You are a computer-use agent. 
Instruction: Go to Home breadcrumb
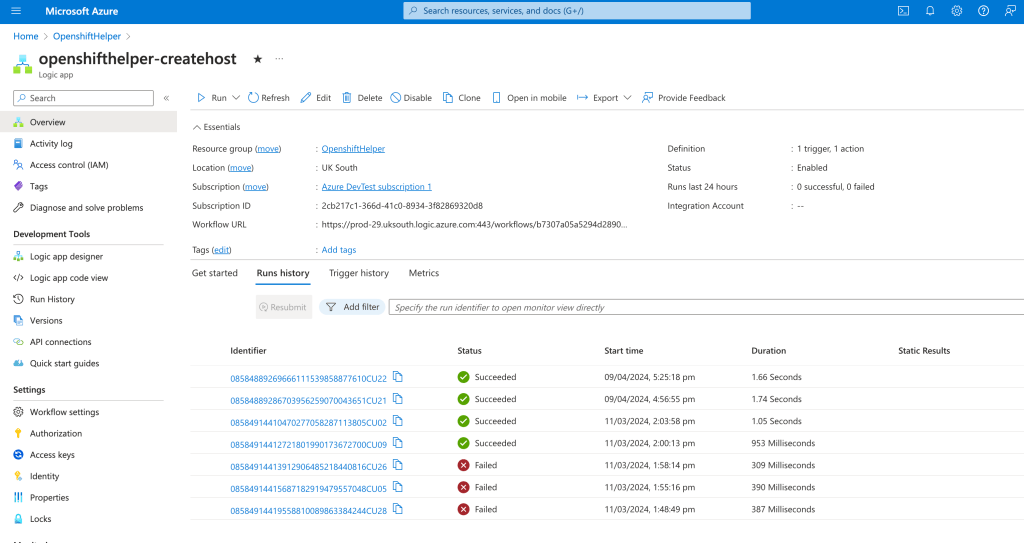click(x=25, y=37)
